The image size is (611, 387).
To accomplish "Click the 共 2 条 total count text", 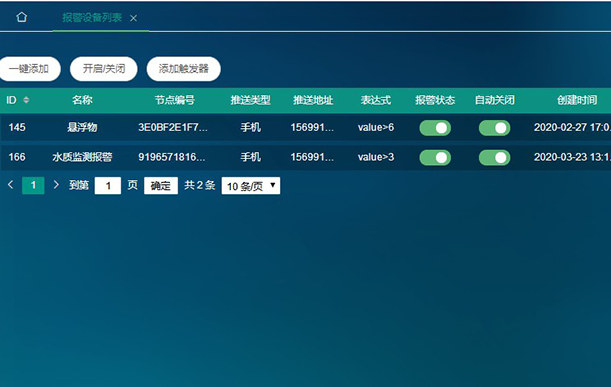I will pyautogui.click(x=200, y=185).
